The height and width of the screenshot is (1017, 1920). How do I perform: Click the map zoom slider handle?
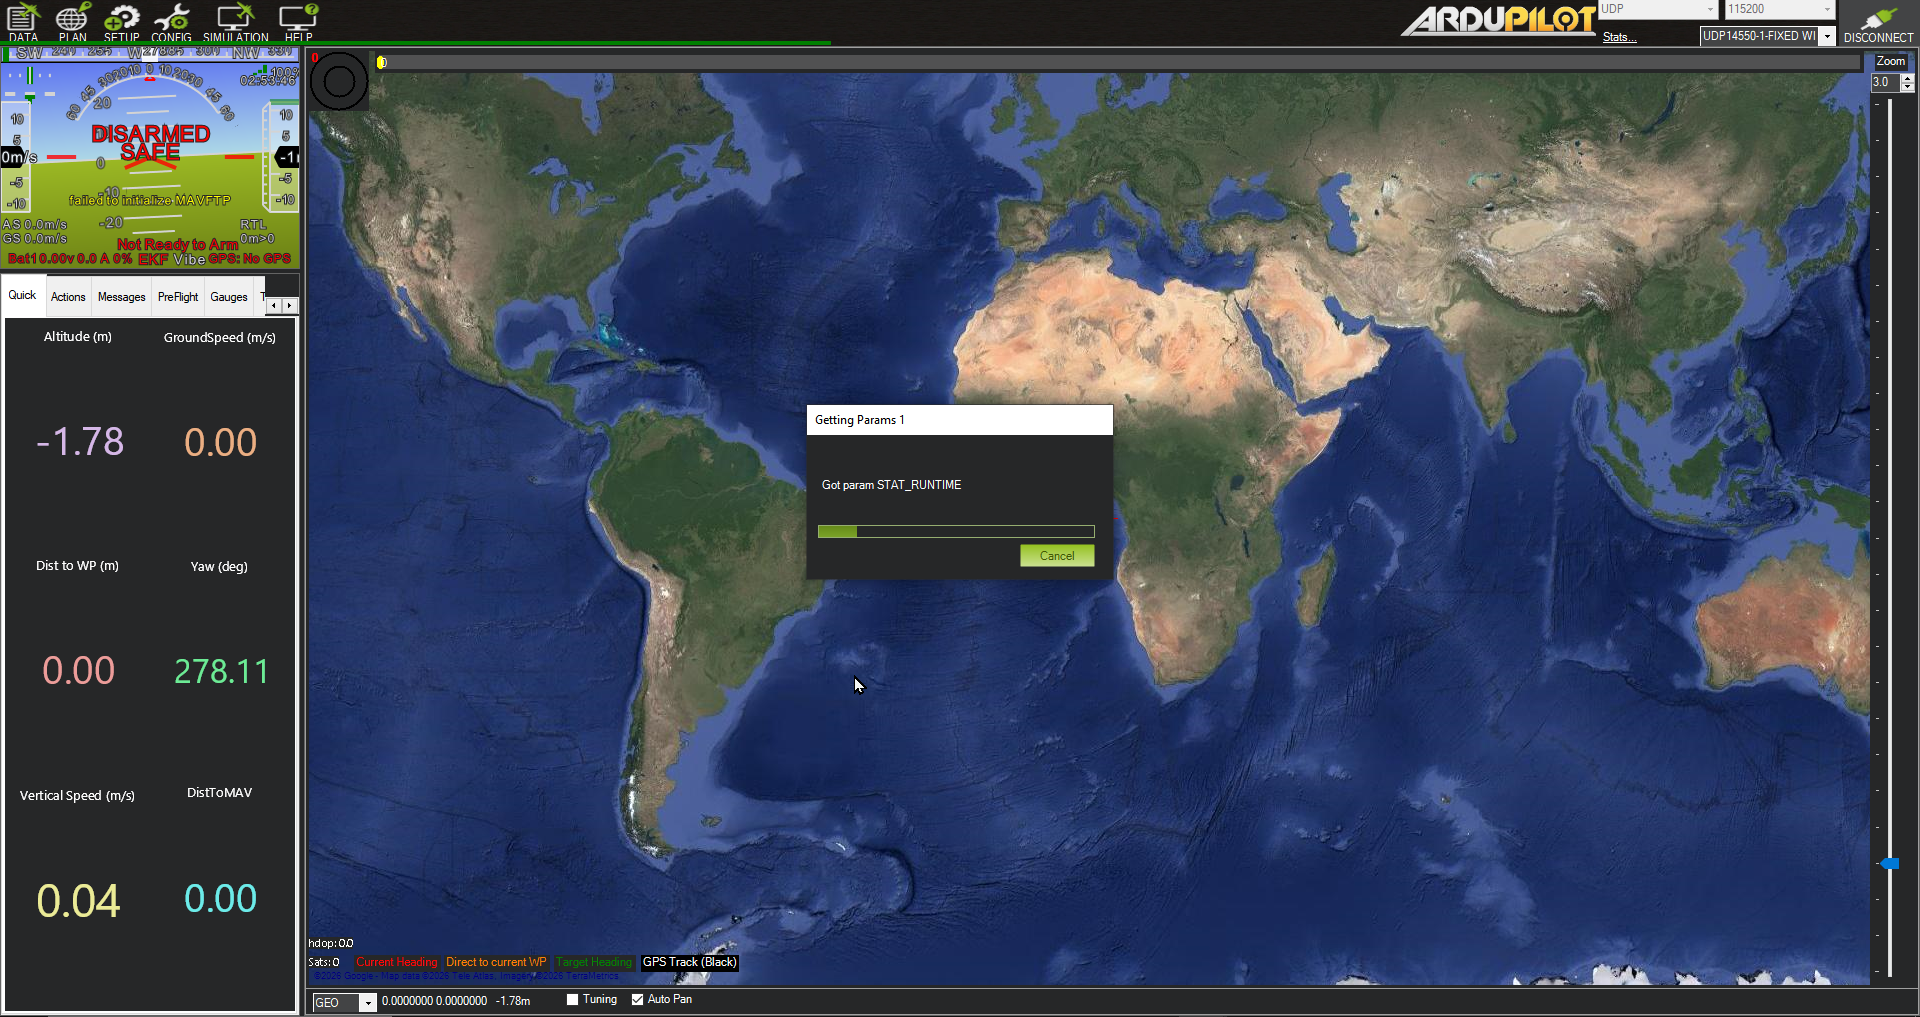point(1890,863)
